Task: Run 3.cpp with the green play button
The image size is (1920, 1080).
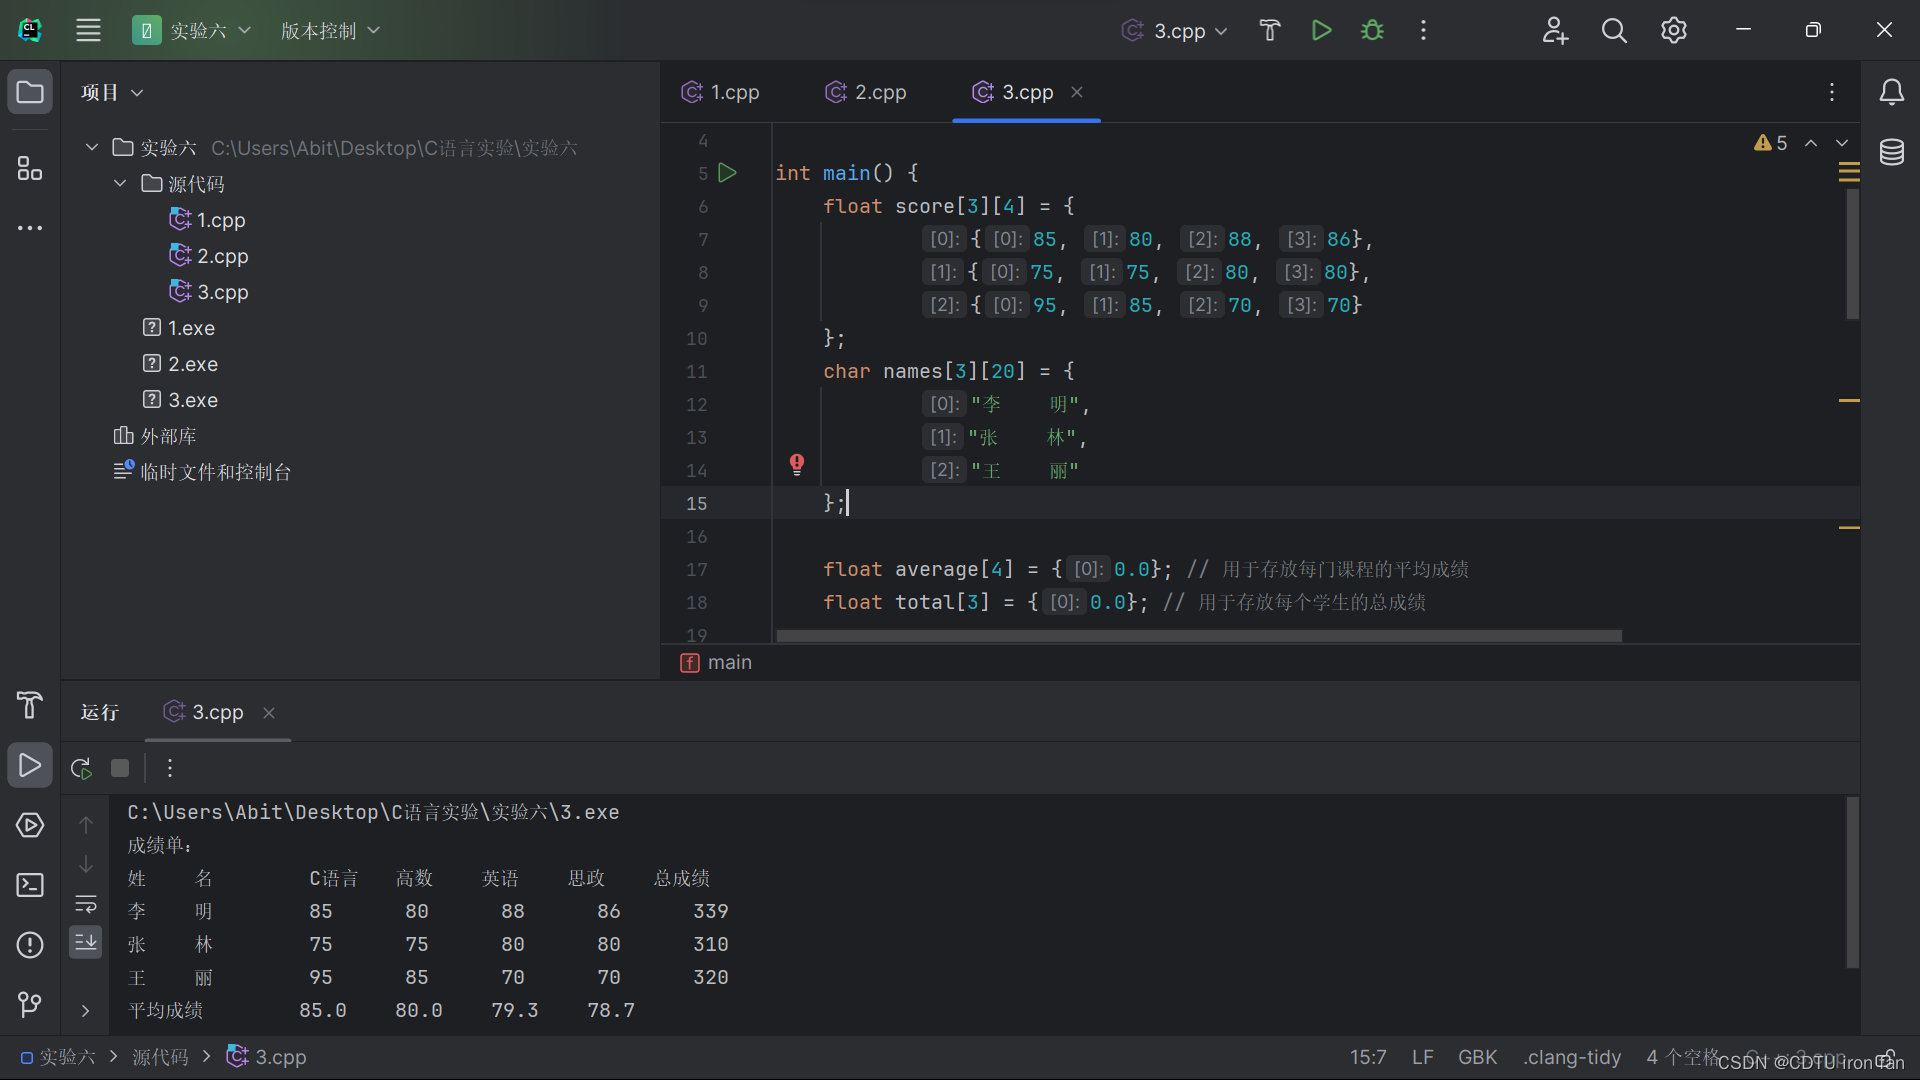Action: tap(1321, 30)
